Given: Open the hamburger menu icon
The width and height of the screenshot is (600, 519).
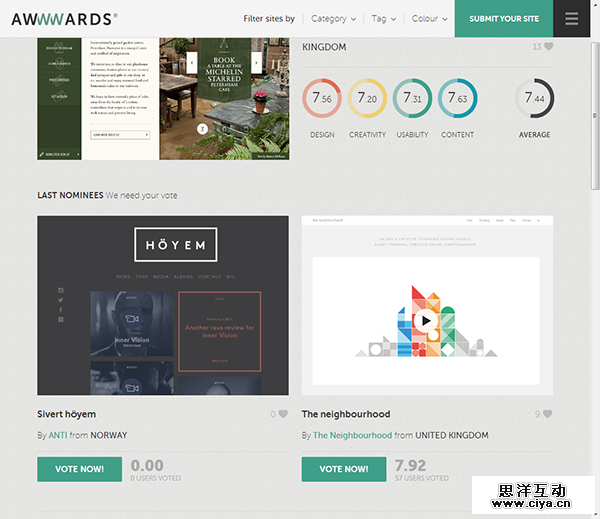Looking at the screenshot, I should 572,18.
